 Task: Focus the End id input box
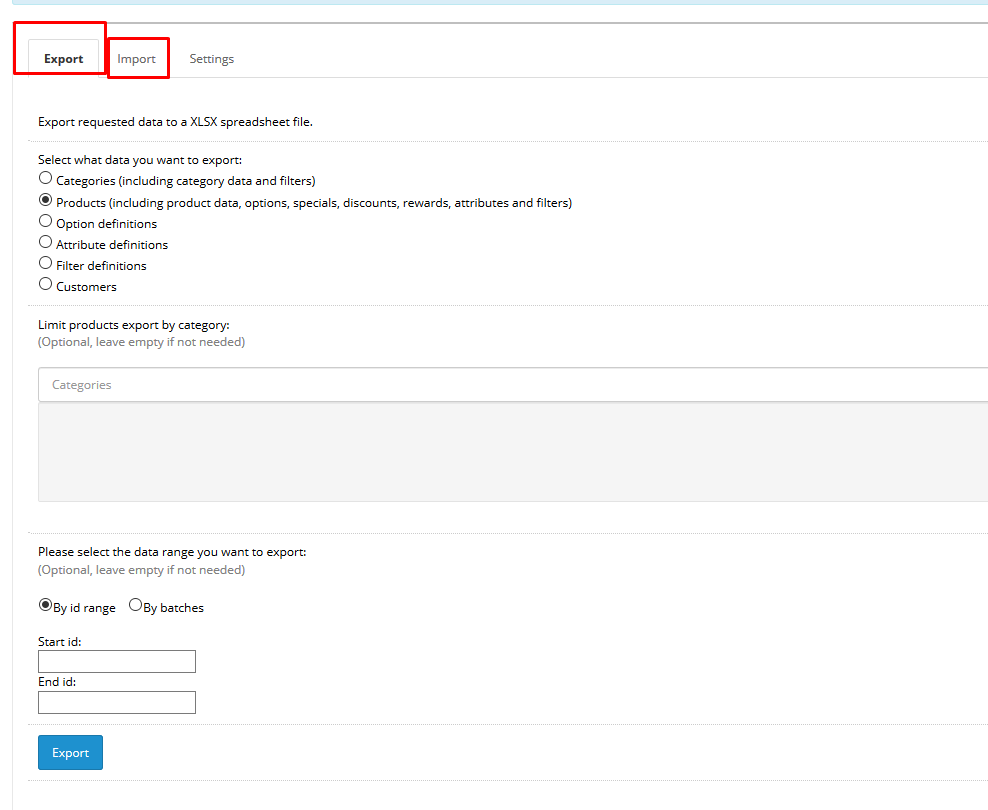tap(117, 703)
